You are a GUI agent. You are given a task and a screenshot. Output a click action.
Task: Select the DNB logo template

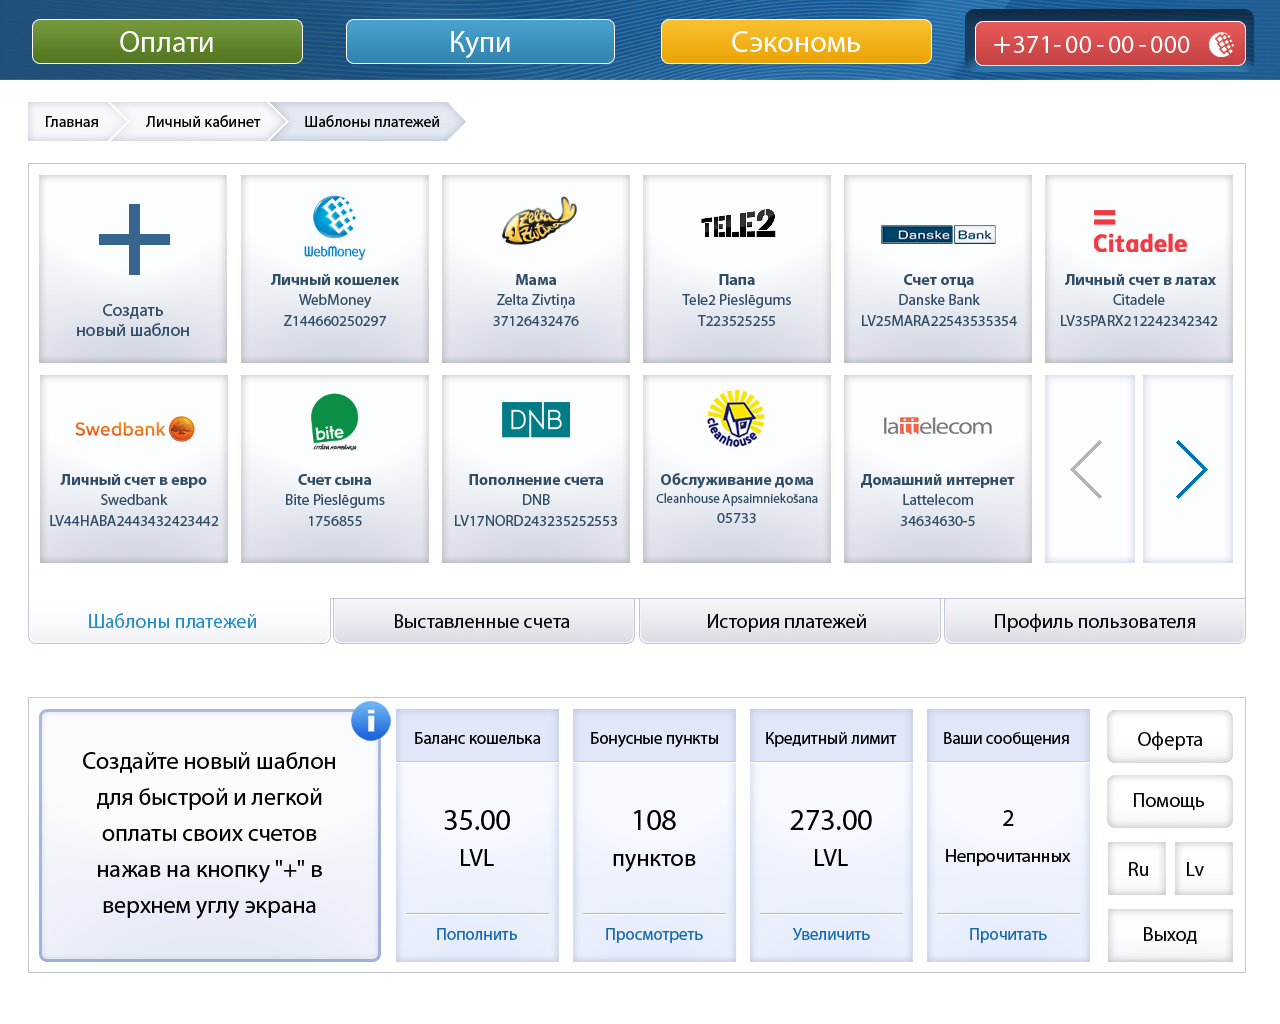pos(536,420)
